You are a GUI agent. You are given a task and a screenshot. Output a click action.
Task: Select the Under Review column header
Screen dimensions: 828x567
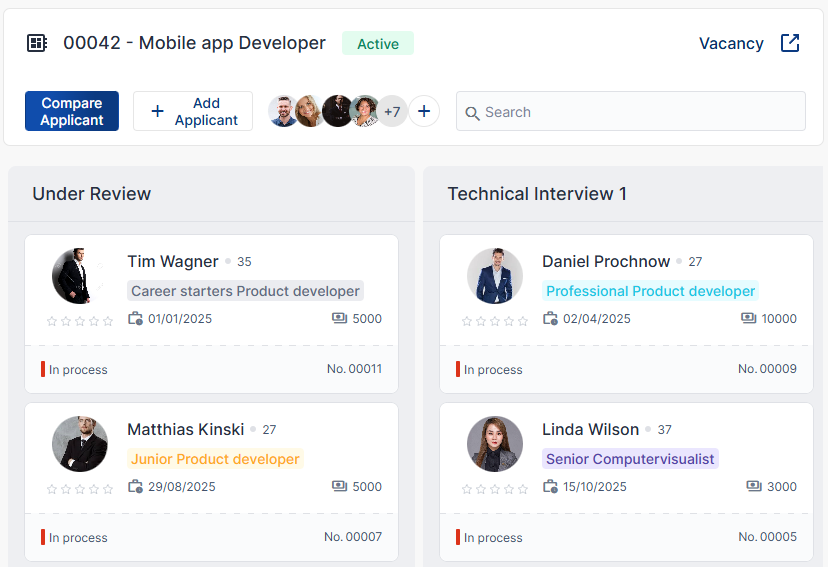92,194
